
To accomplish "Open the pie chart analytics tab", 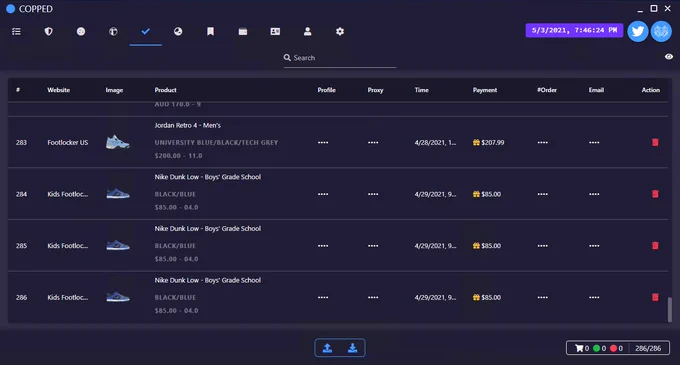I will point(178,31).
